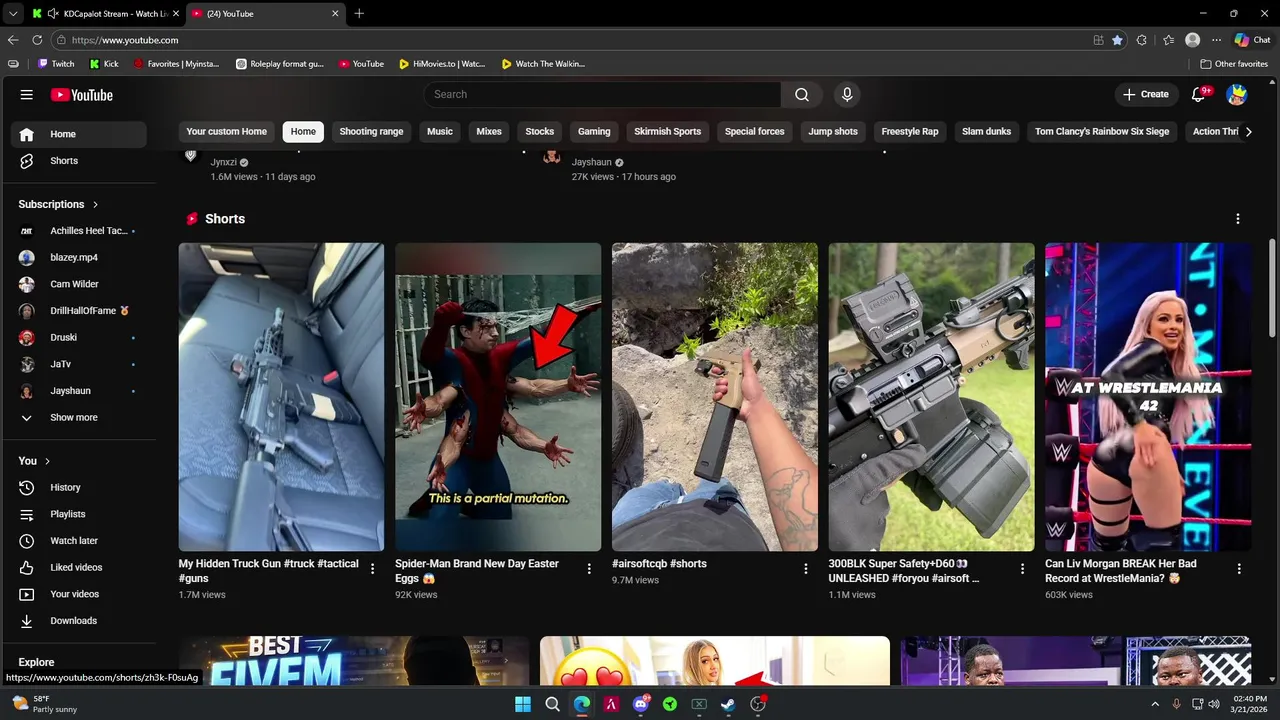Show hidden system tray icons
1280x720 pixels.
point(1156,704)
